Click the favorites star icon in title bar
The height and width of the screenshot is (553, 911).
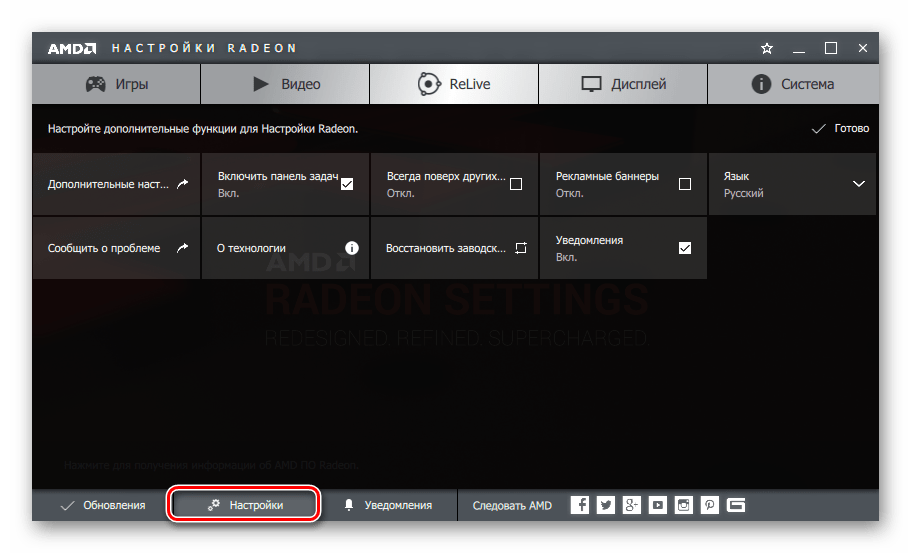coord(767,49)
